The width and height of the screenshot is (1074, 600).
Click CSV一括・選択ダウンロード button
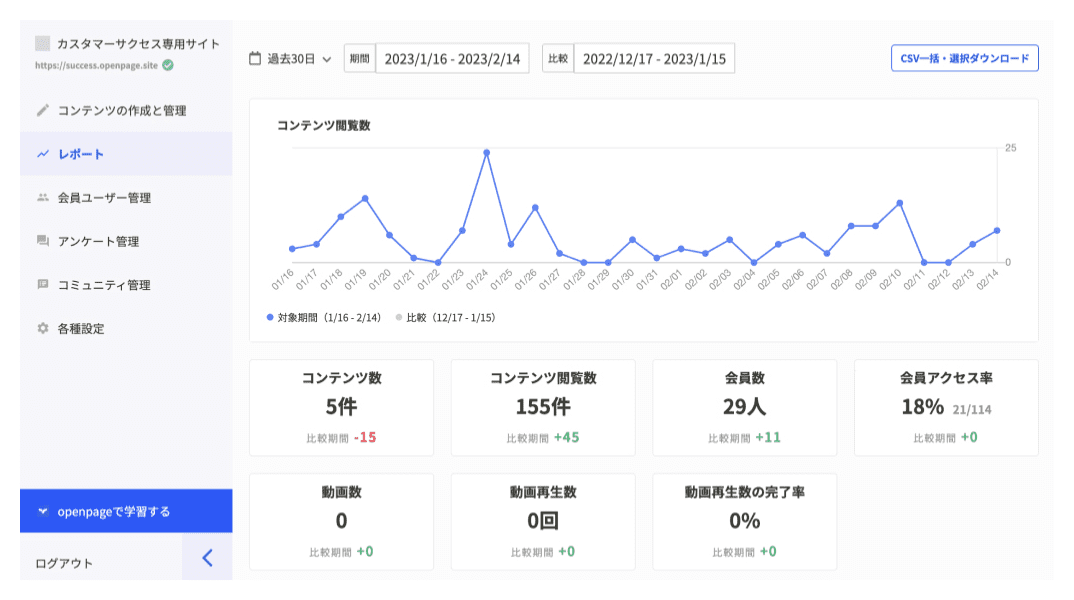(x=964, y=58)
